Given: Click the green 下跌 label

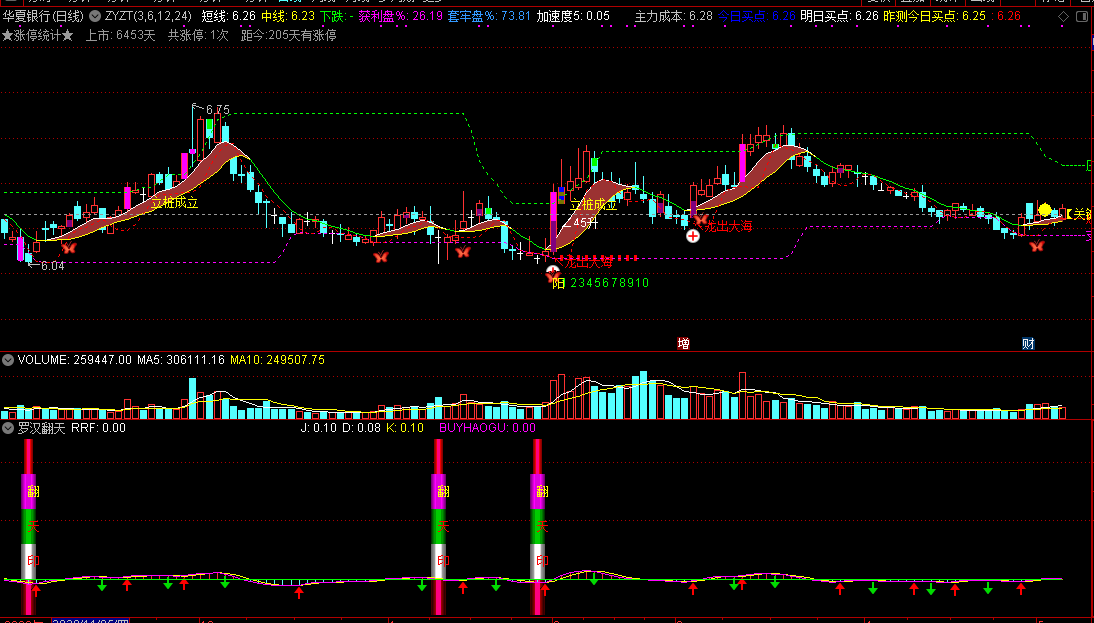Looking at the screenshot, I should tap(336, 16).
